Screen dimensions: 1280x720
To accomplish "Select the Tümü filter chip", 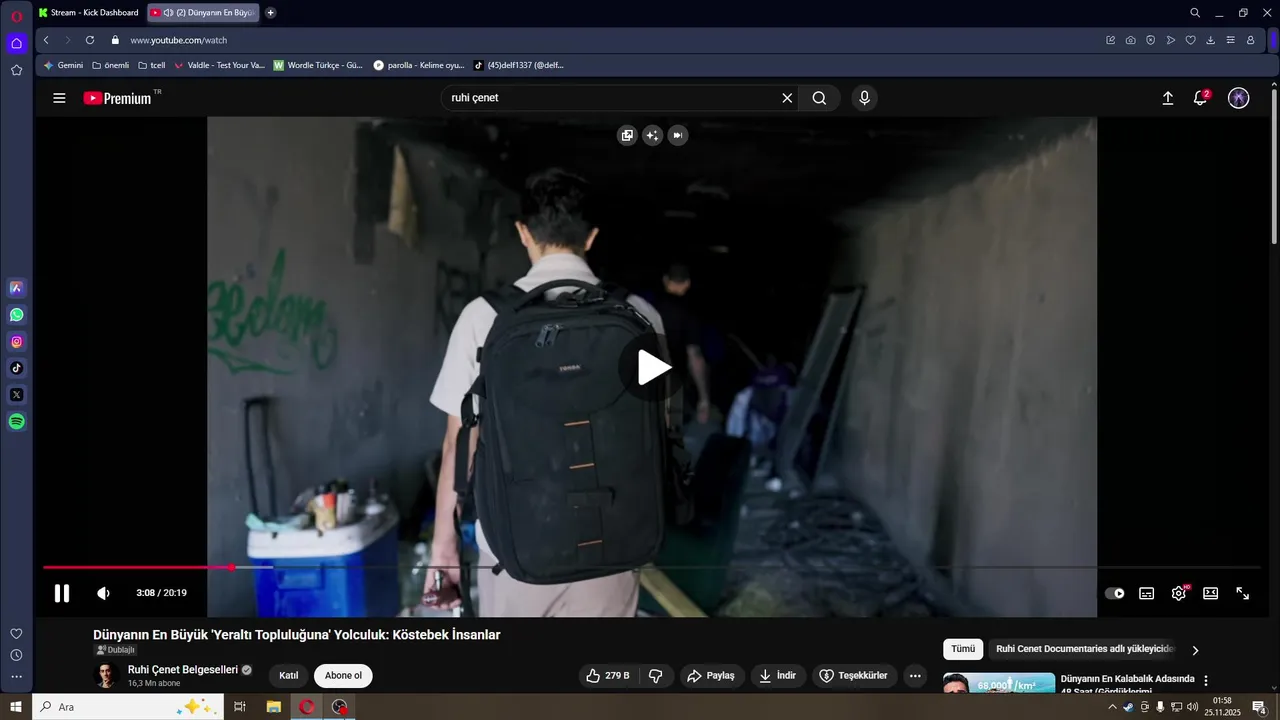I will click(963, 649).
